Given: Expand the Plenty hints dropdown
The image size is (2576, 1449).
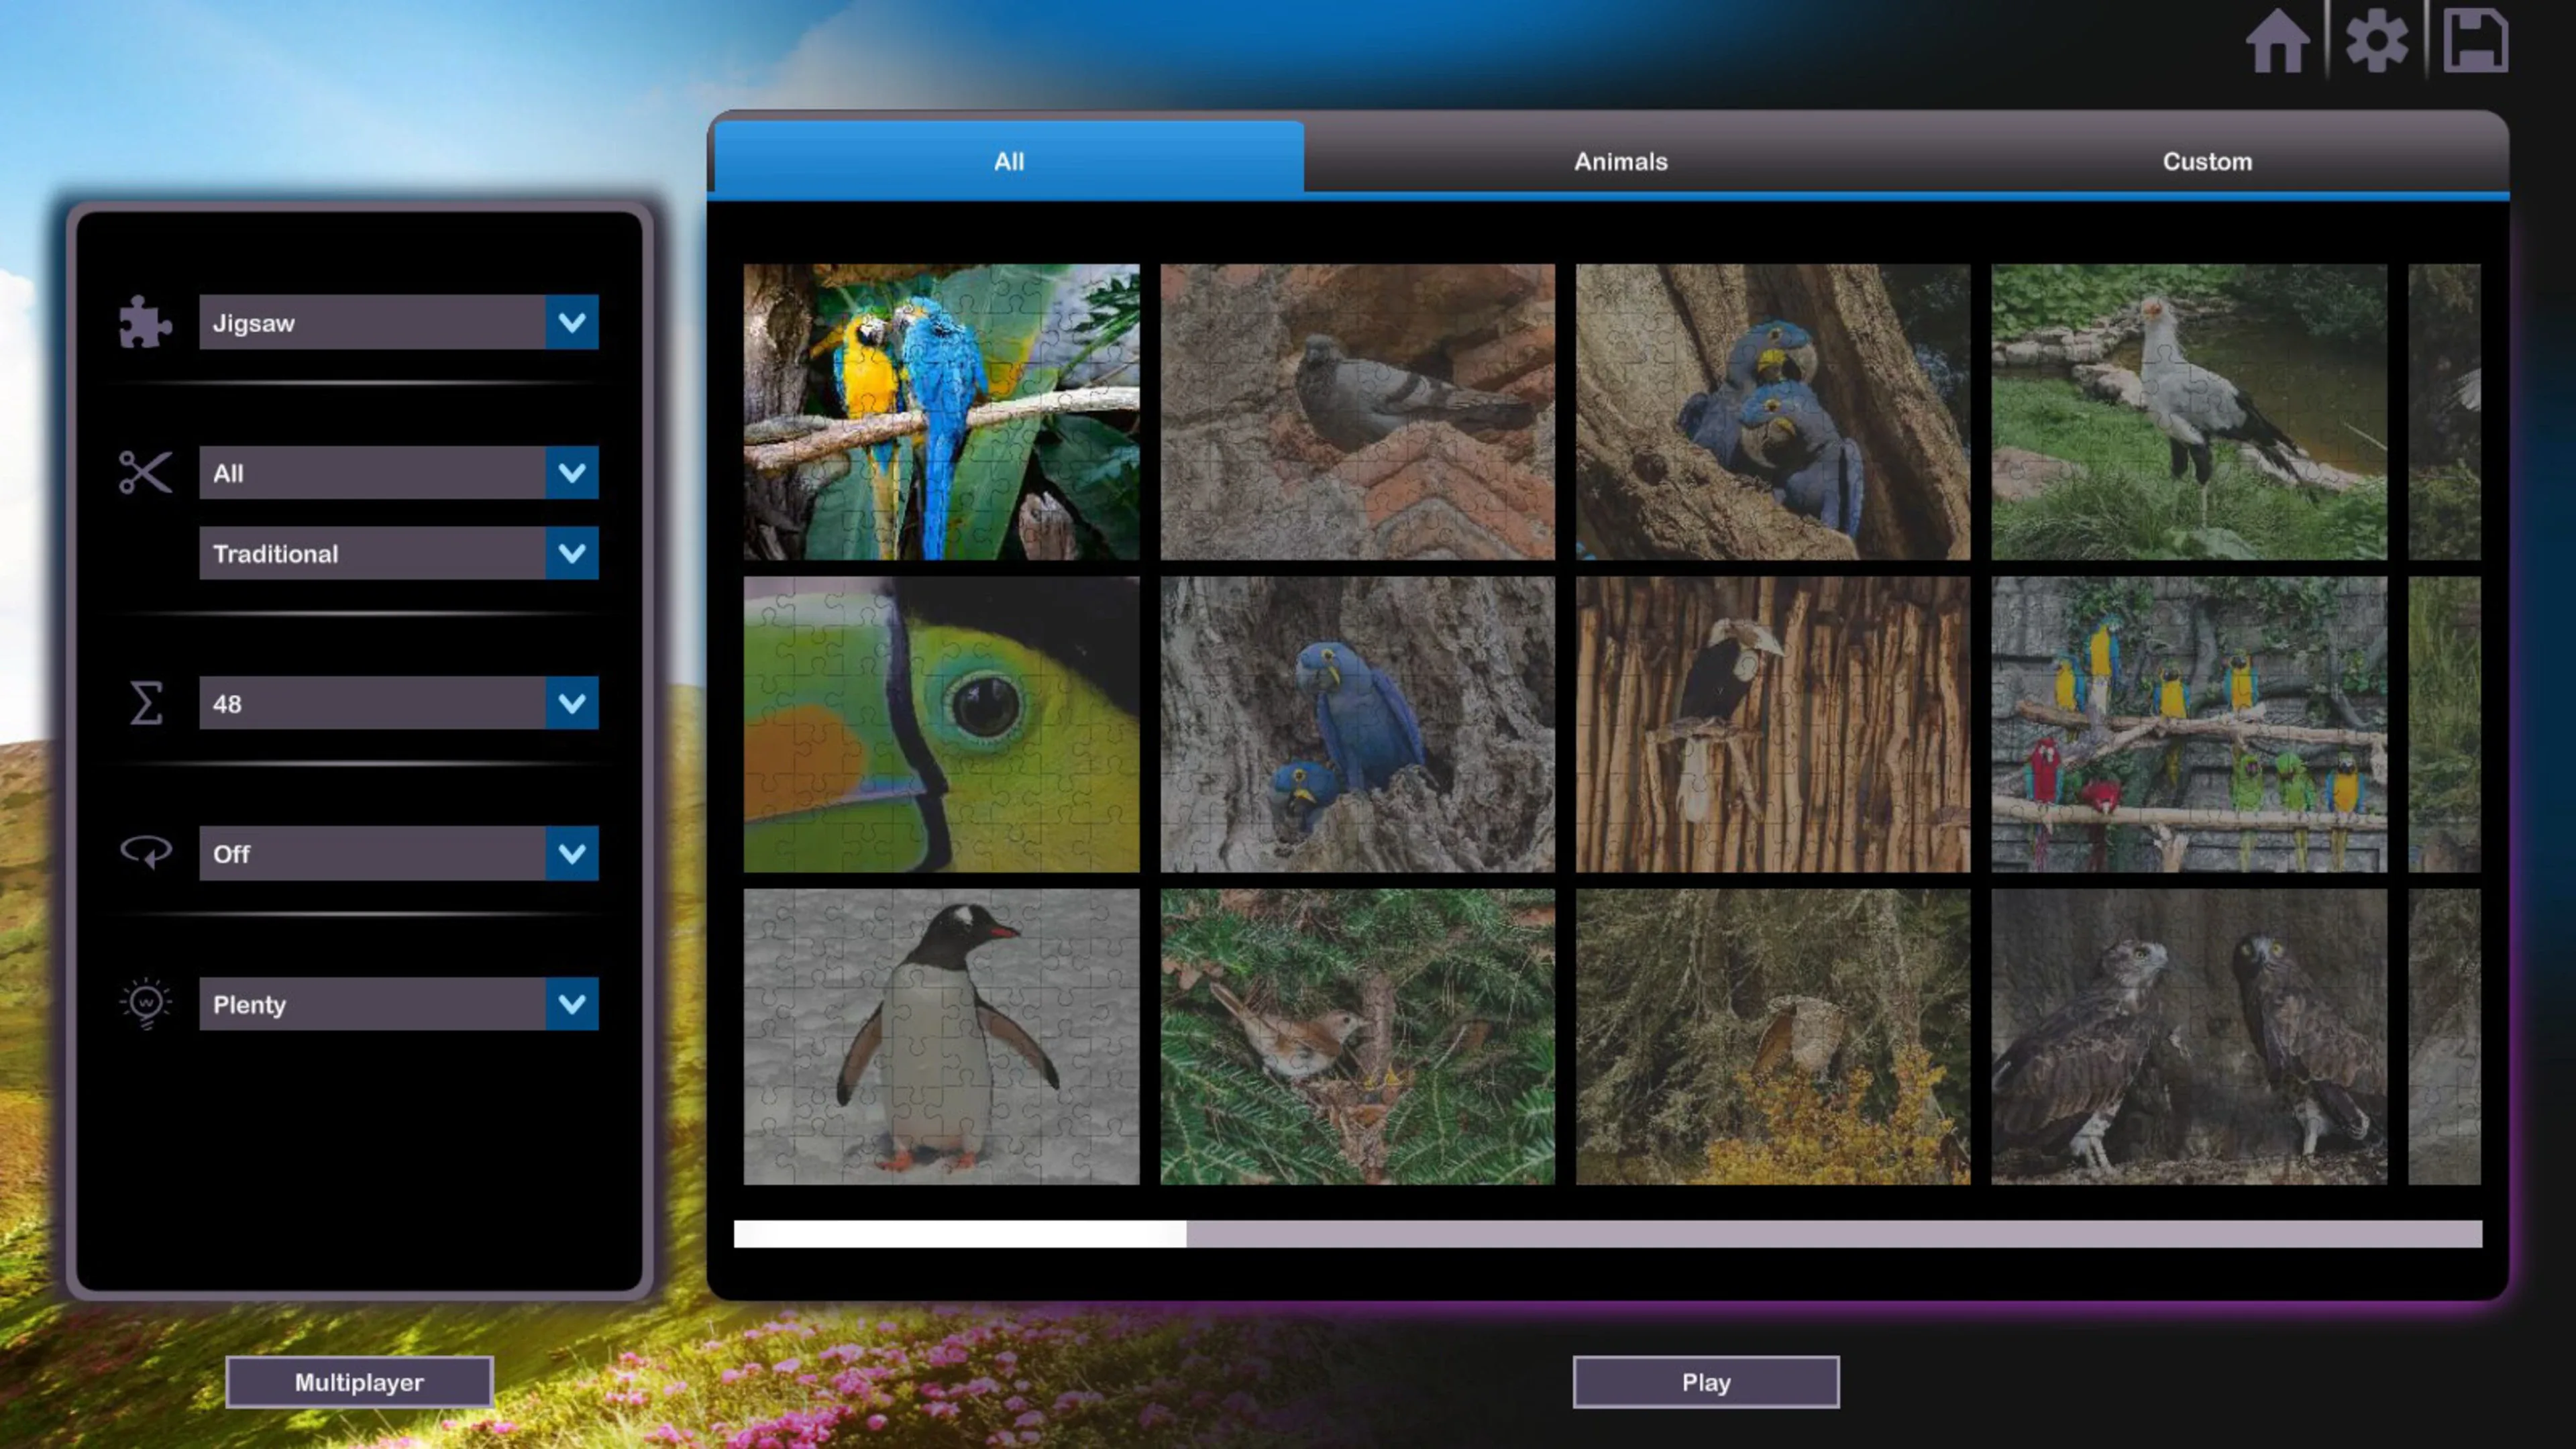Looking at the screenshot, I should click(x=572, y=1003).
